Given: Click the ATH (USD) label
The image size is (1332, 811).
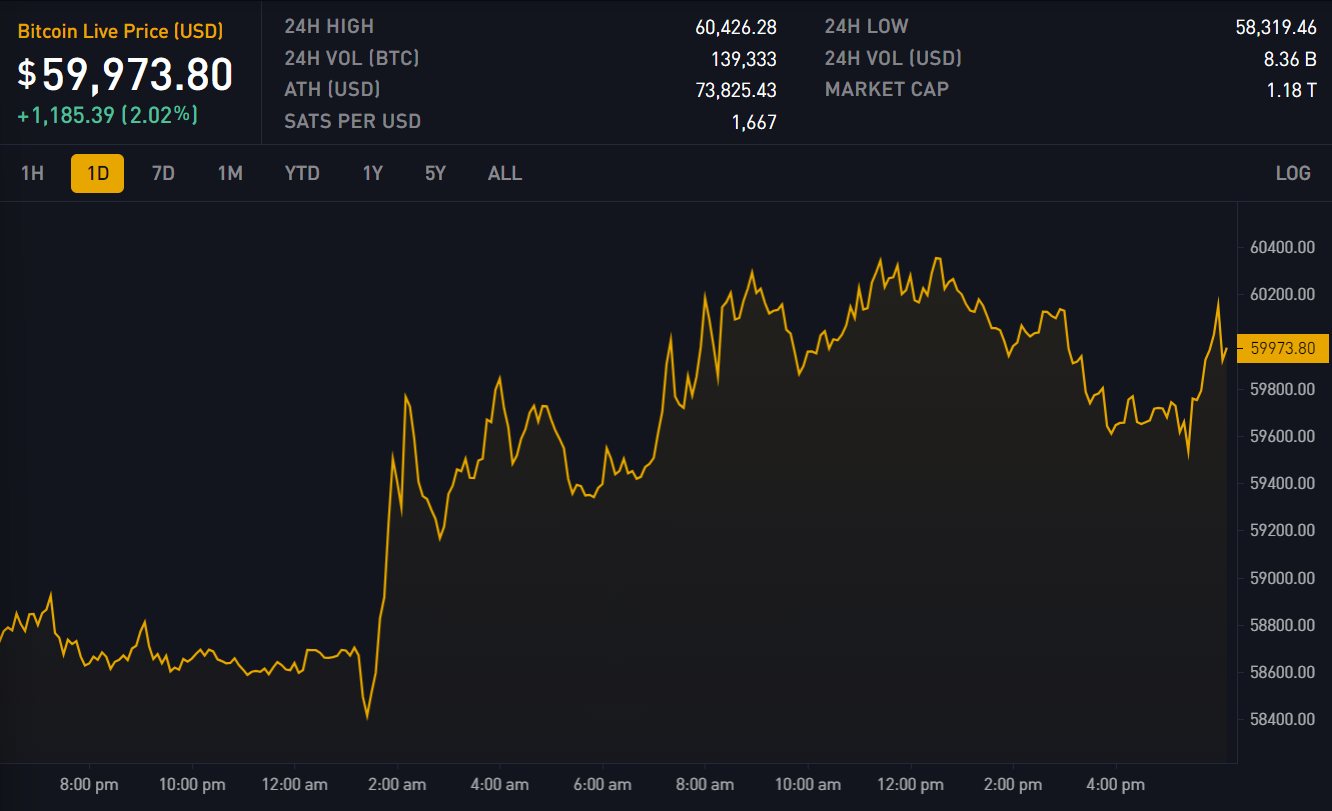Looking at the screenshot, I should (332, 90).
